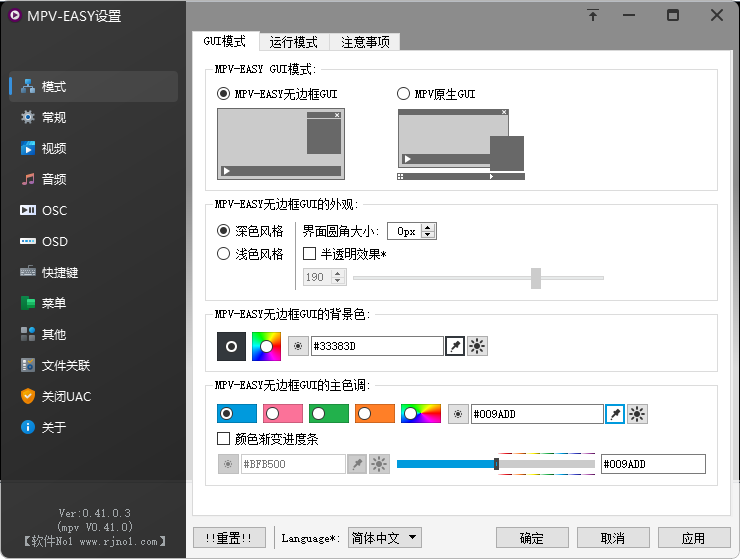Click down arrow of the 190 transparency spinner
Screen dimensions: 740x559
337,280
